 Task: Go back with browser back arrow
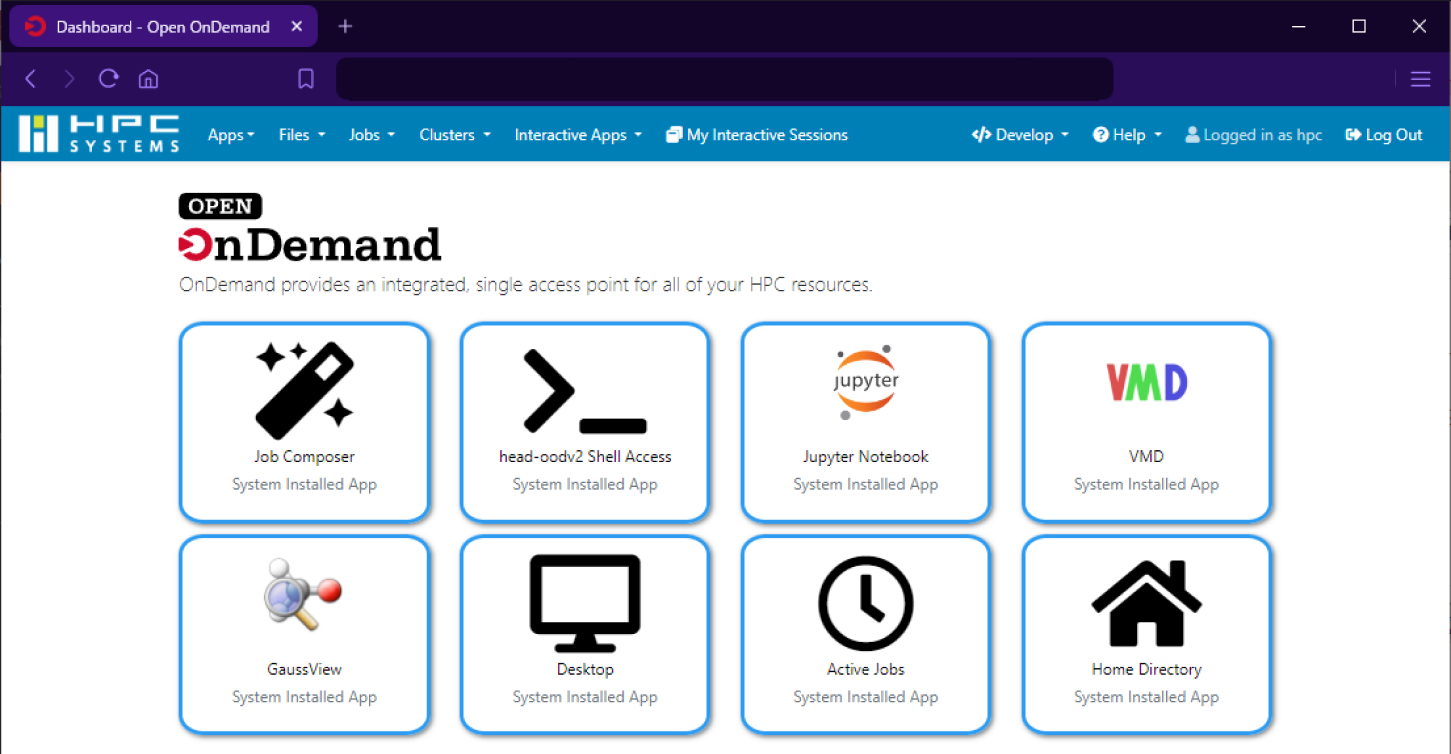(30, 79)
